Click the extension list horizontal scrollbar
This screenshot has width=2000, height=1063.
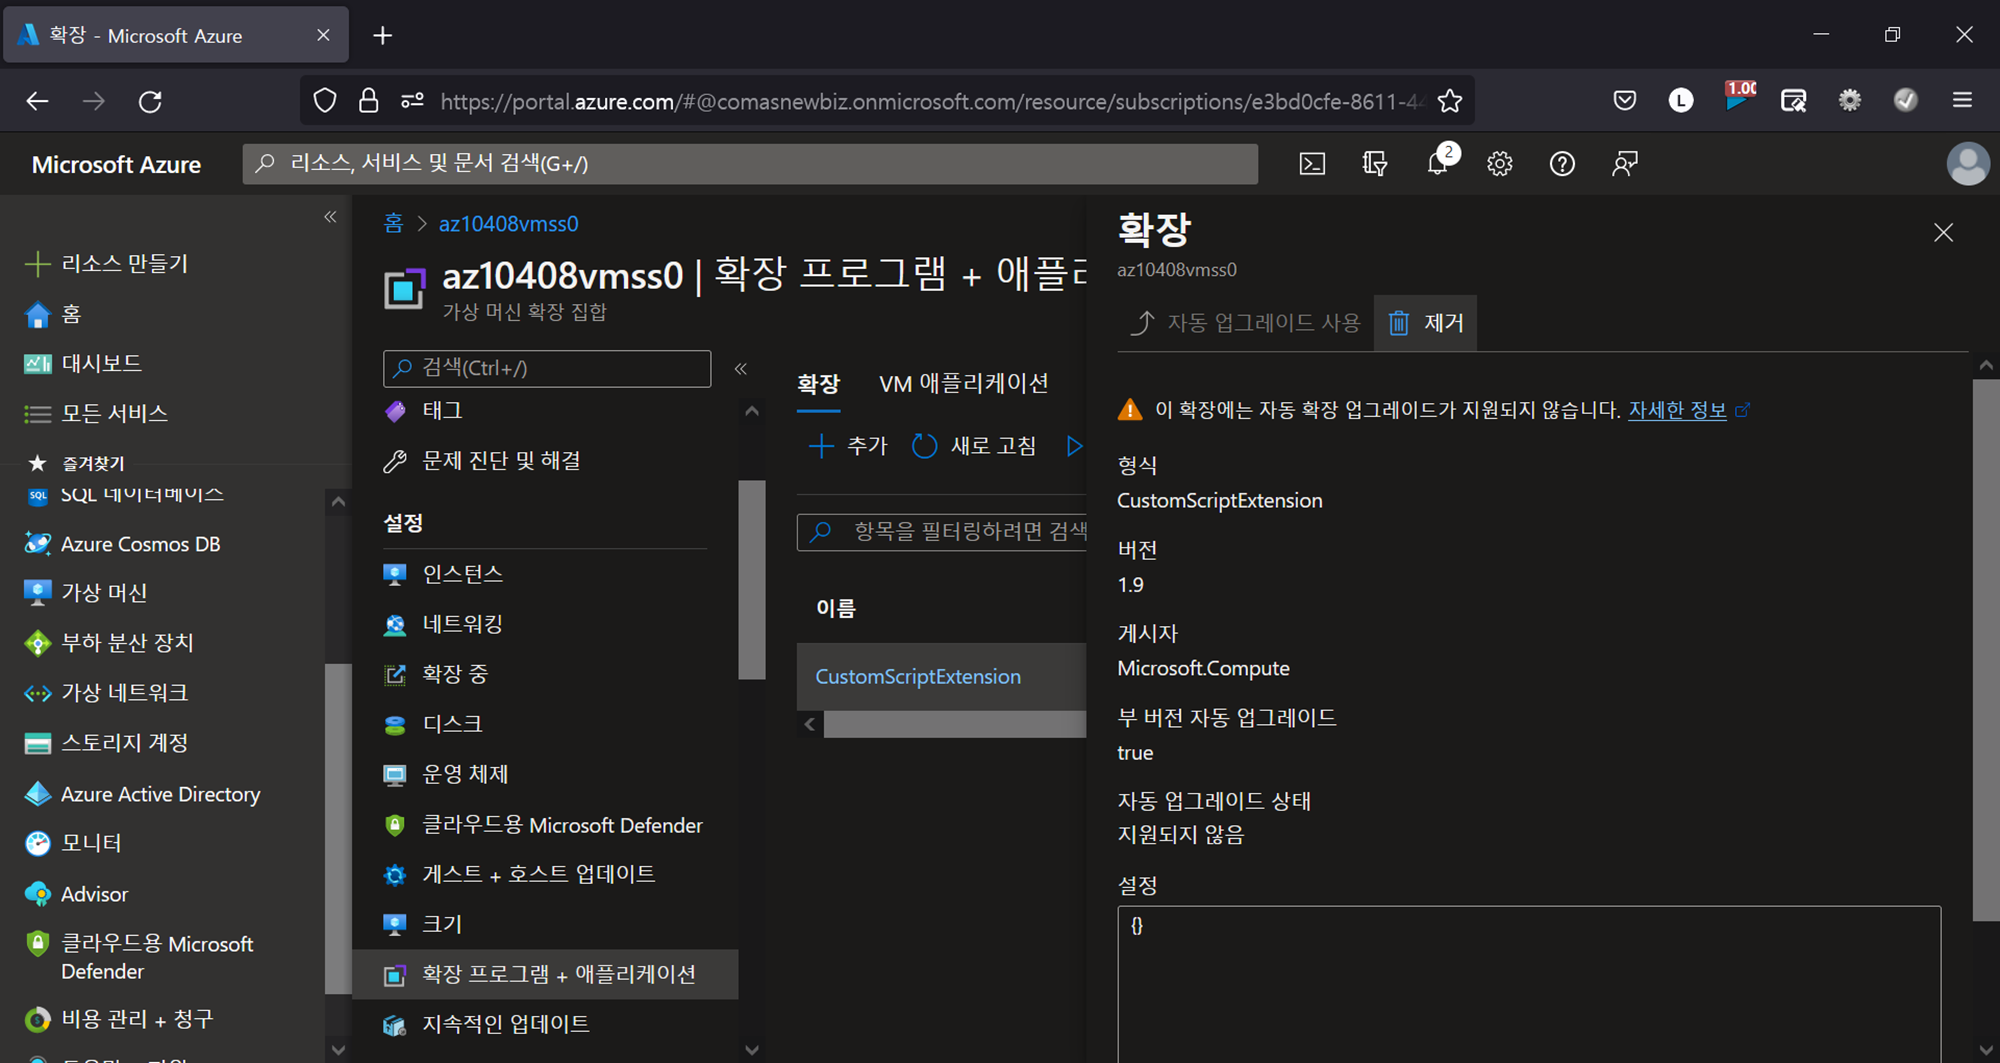(954, 724)
